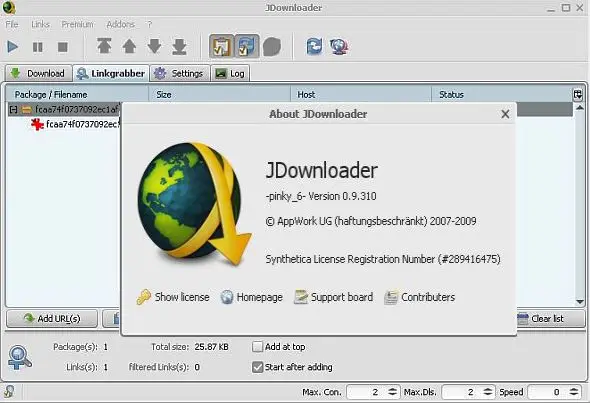Close the About JDownloader dialog
This screenshot has height=403, width=590.
click(x=505, y=114)
